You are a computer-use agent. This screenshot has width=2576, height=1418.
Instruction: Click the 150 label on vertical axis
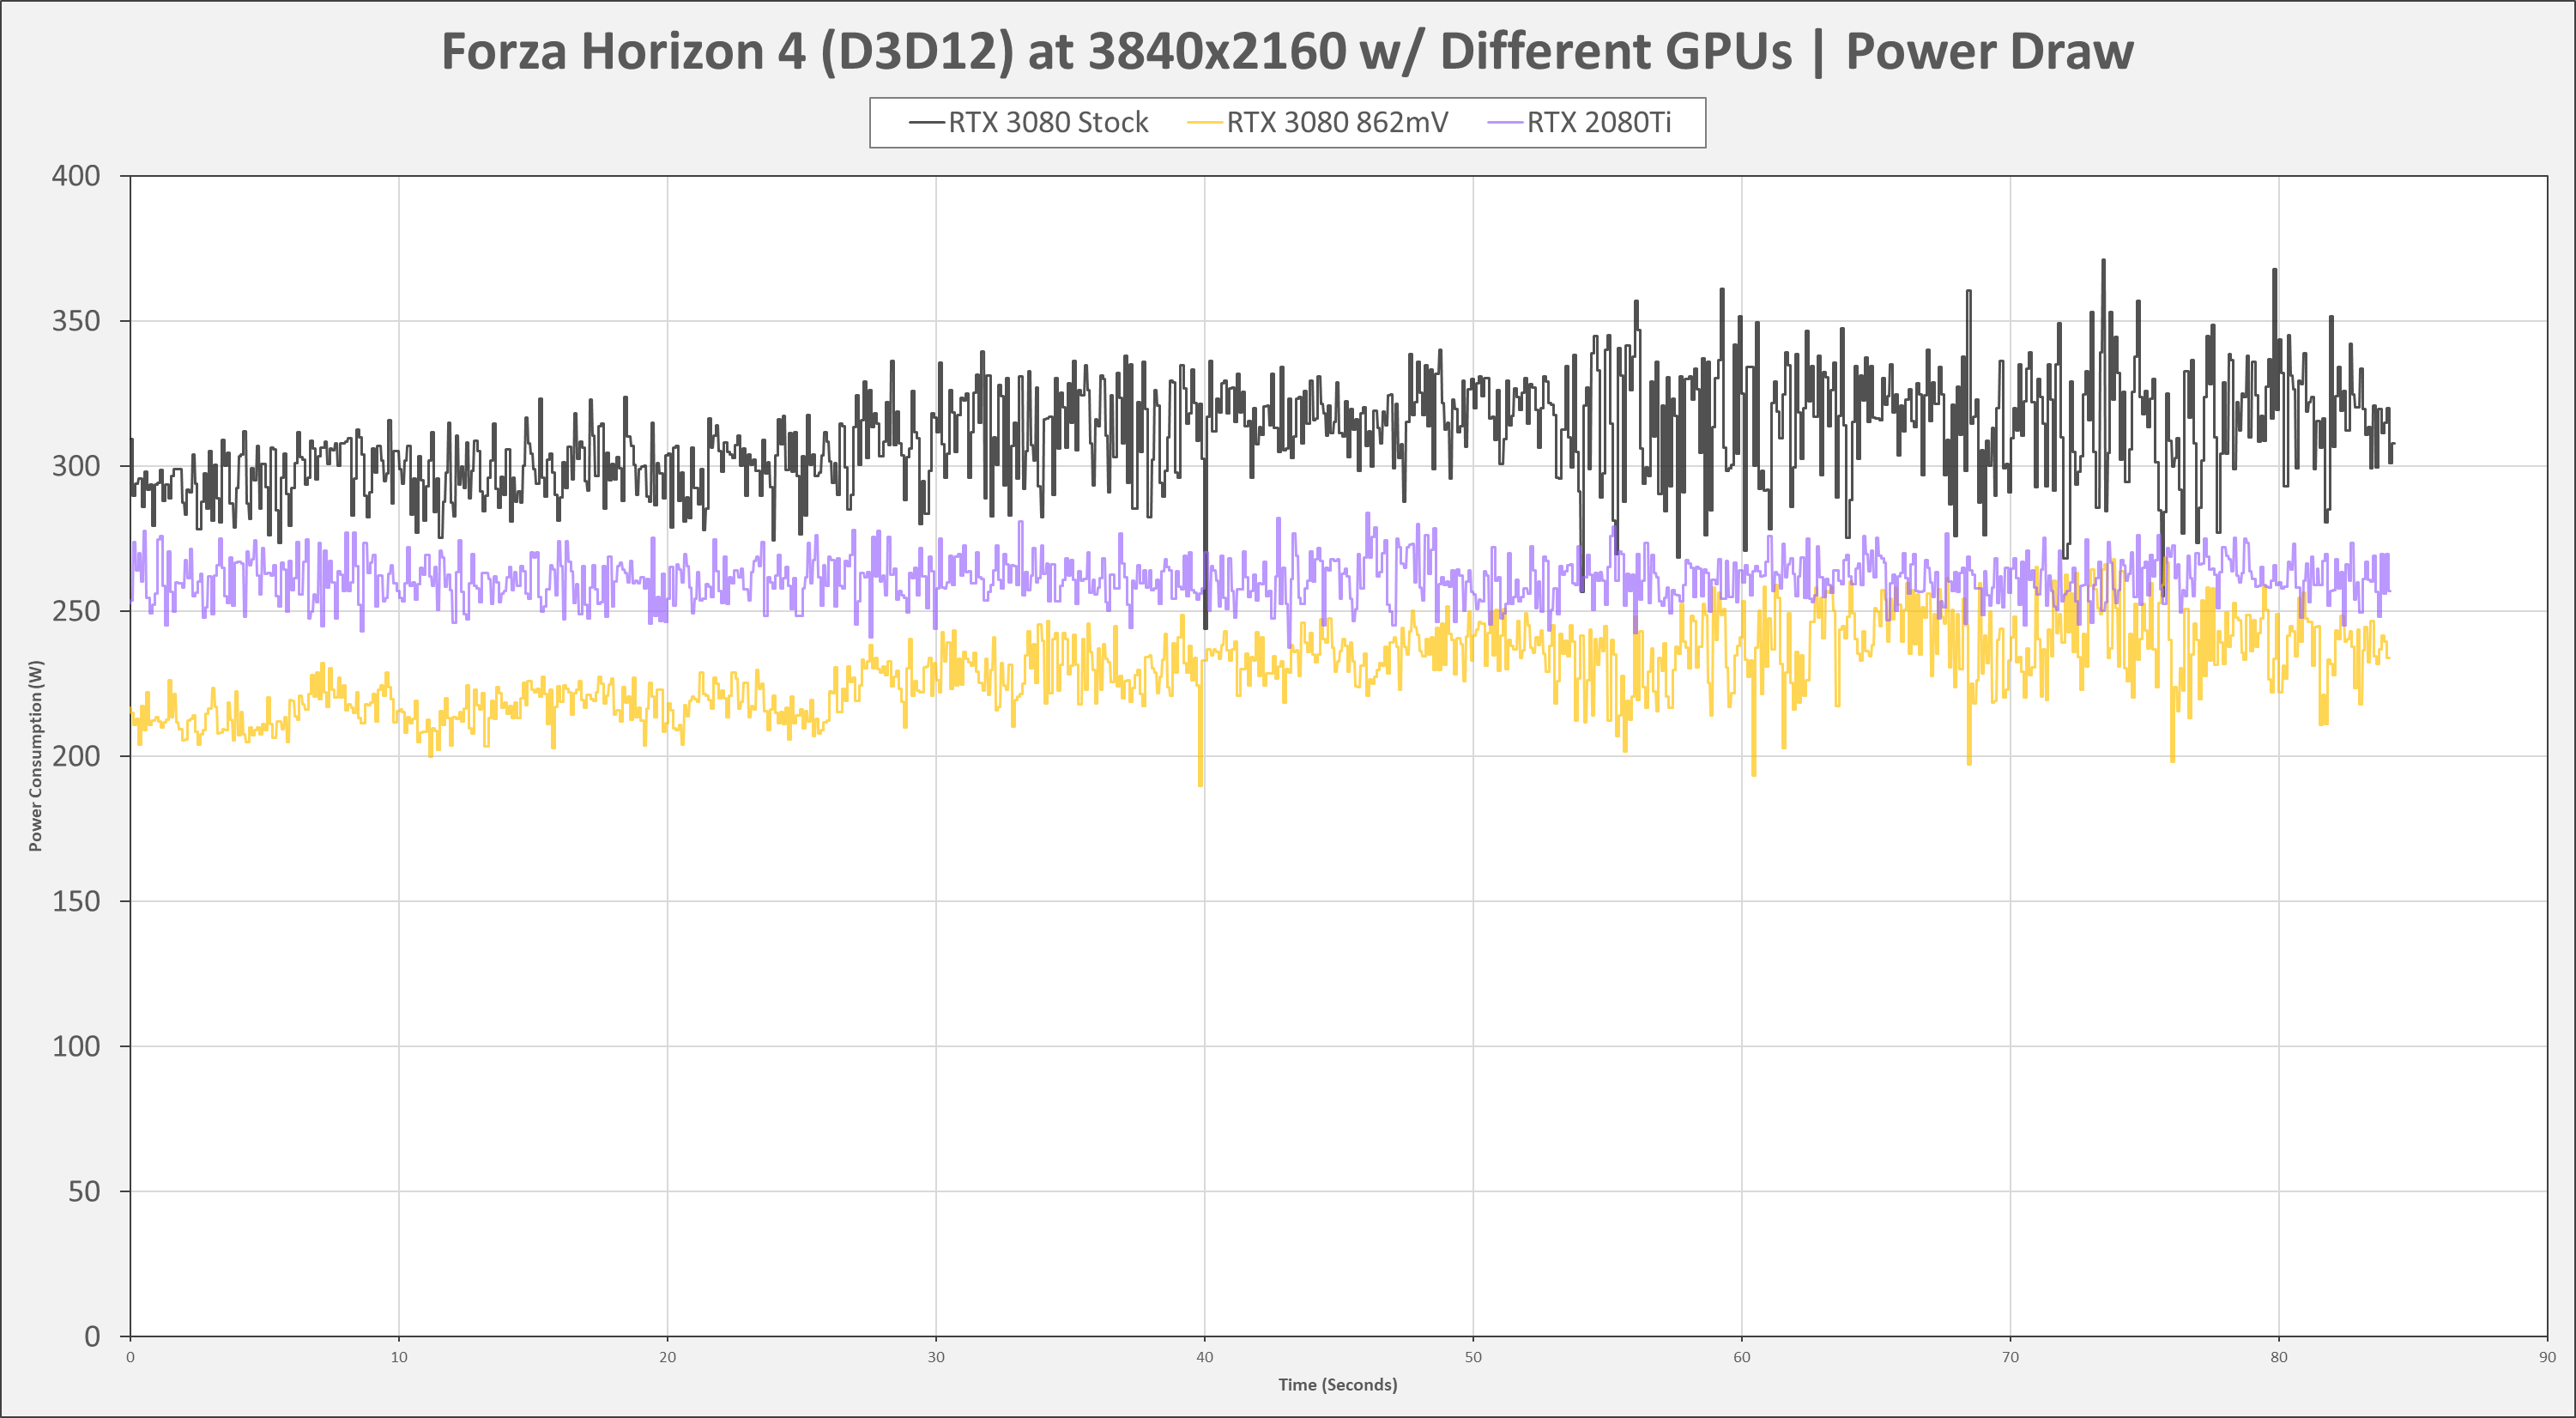point(76,901)
